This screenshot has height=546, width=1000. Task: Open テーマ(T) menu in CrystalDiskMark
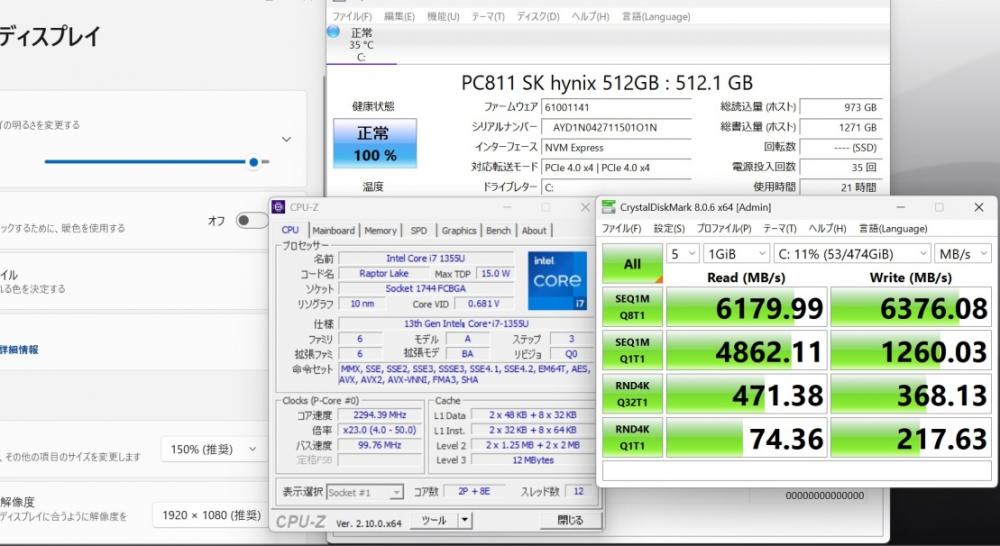pos(779,228)
